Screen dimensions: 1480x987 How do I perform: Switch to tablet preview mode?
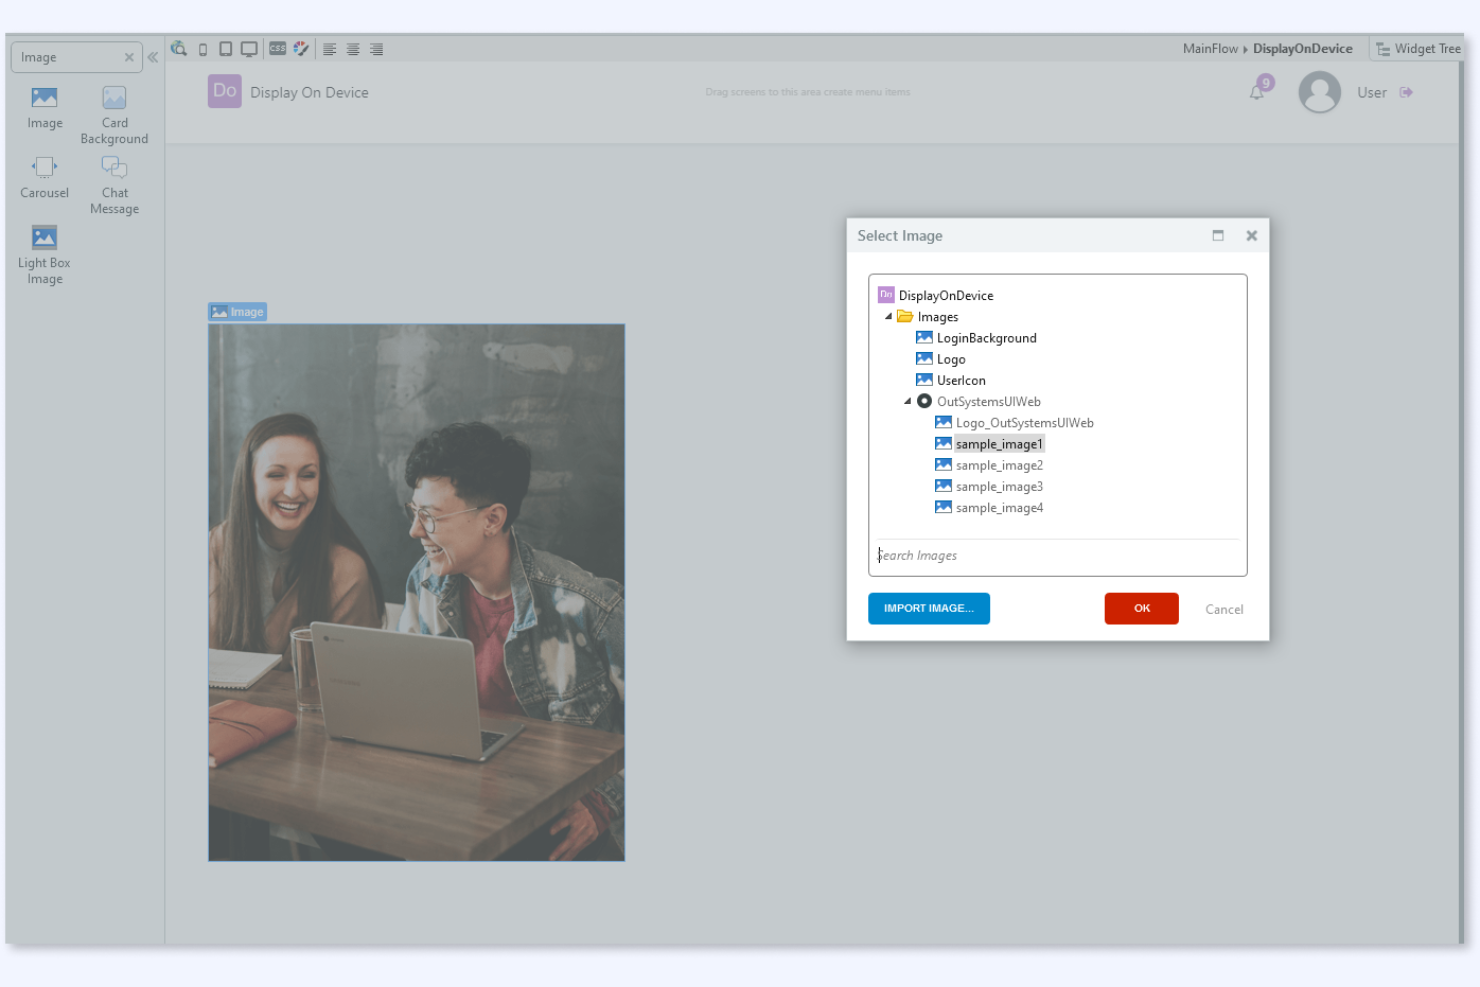click(x=225, y=48)
